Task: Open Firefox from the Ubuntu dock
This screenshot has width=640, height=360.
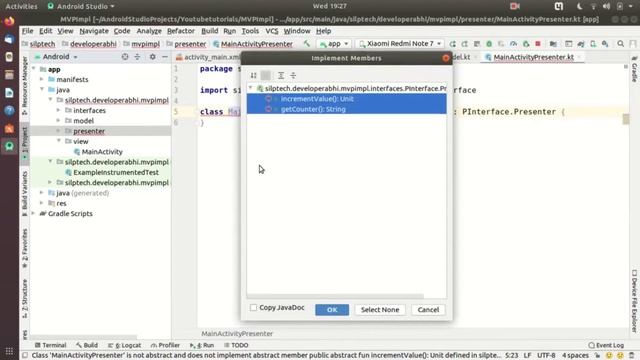Action: (9, 21)
